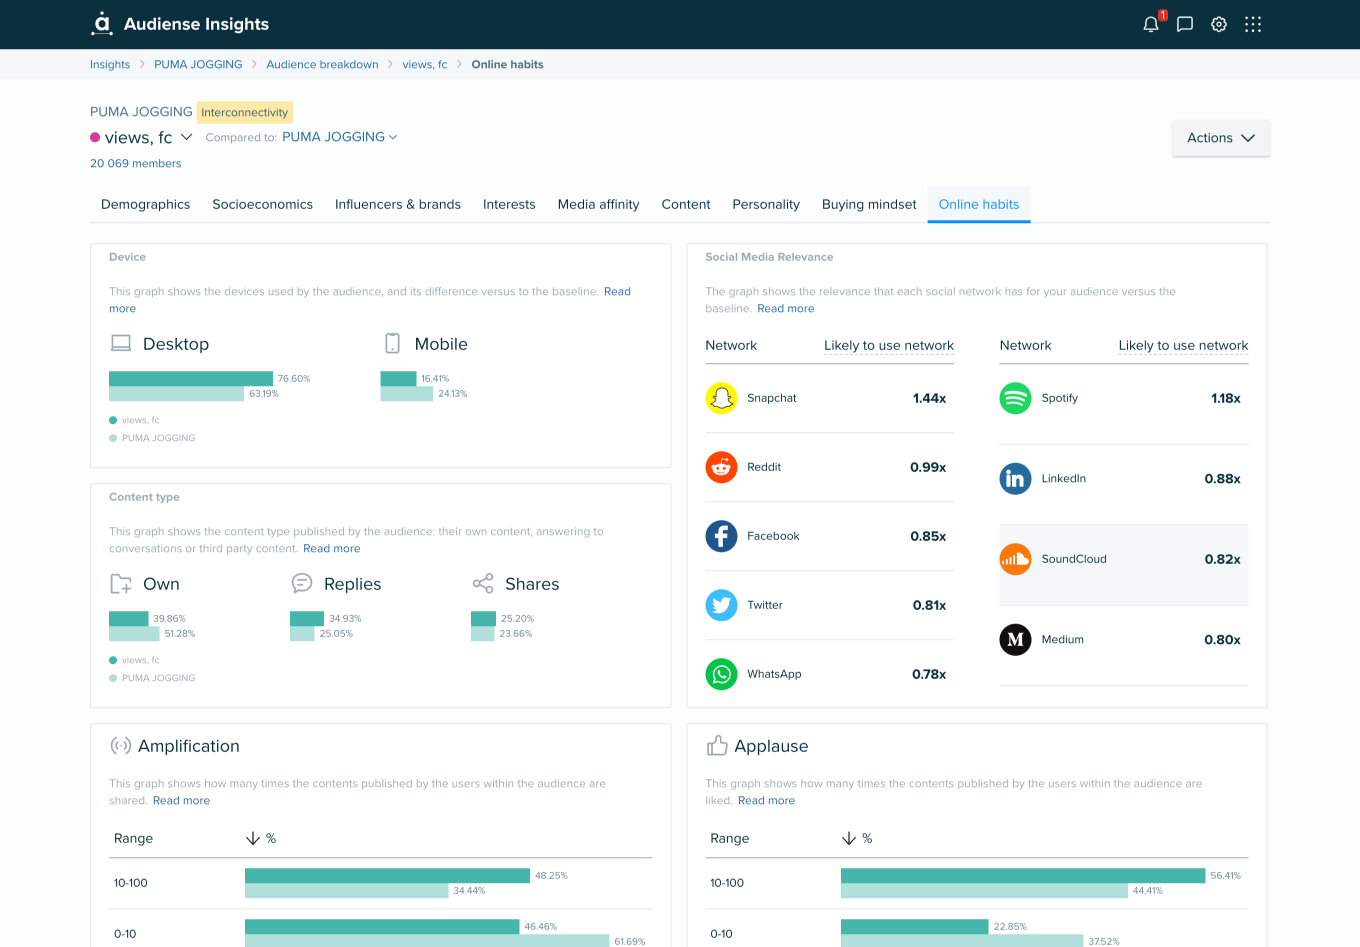
Task: Click the Audiense logo icon
Action: pyautogui.click(x=102, y=24)
